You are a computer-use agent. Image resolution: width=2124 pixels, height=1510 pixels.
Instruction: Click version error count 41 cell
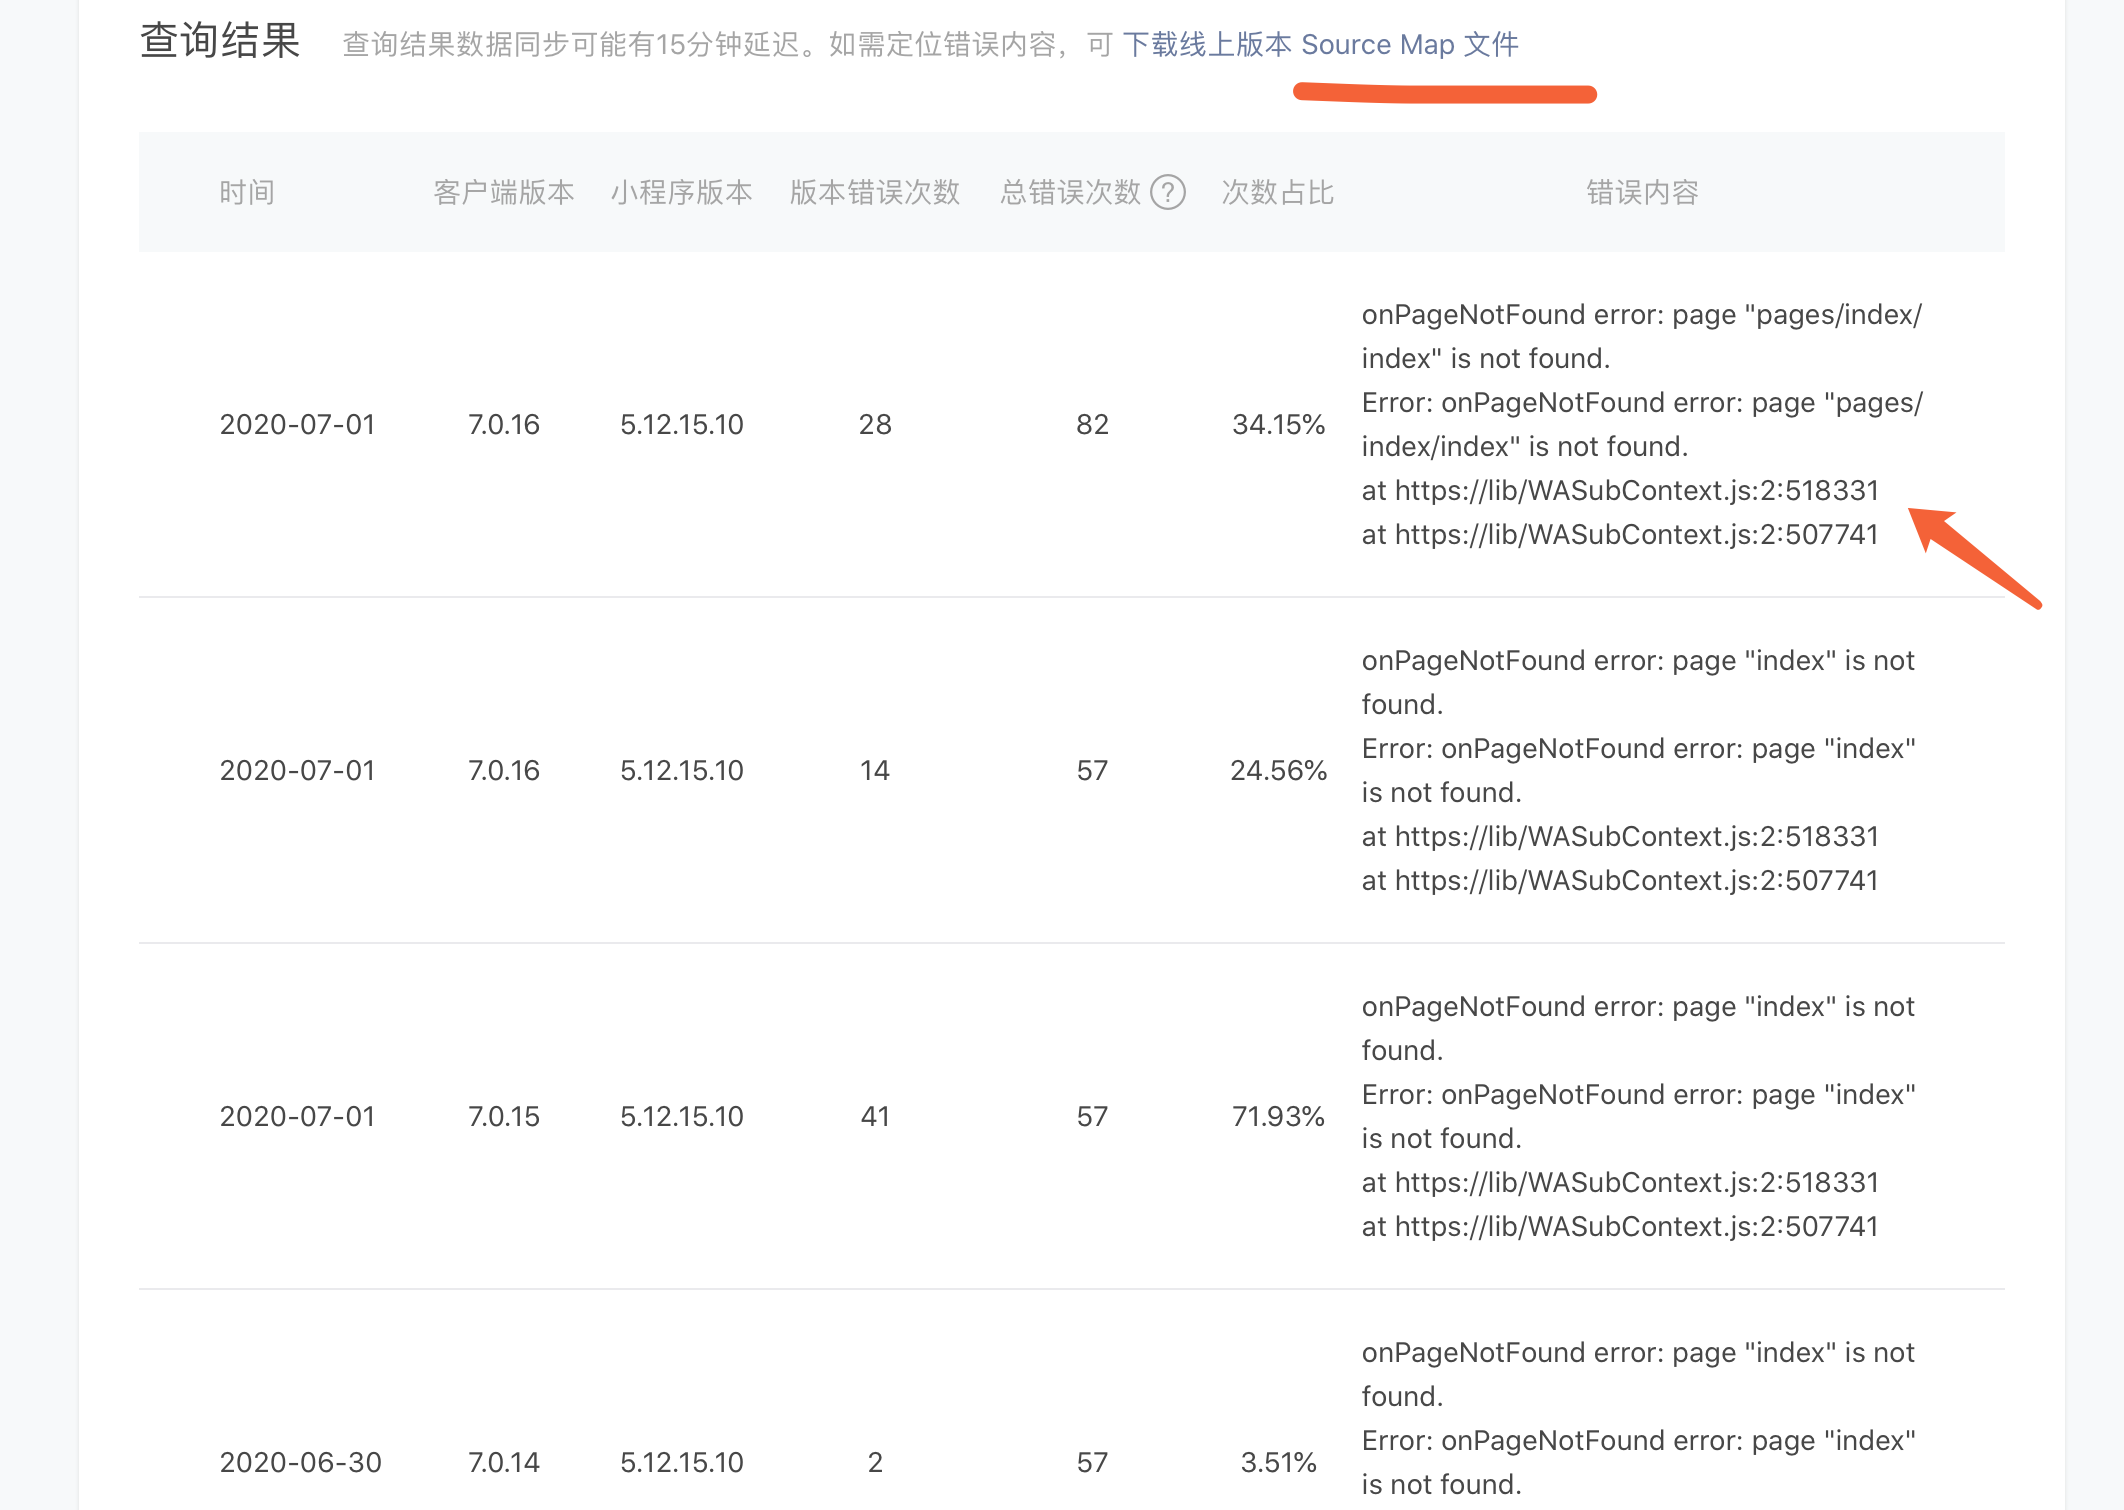[x=875, y=1116]
